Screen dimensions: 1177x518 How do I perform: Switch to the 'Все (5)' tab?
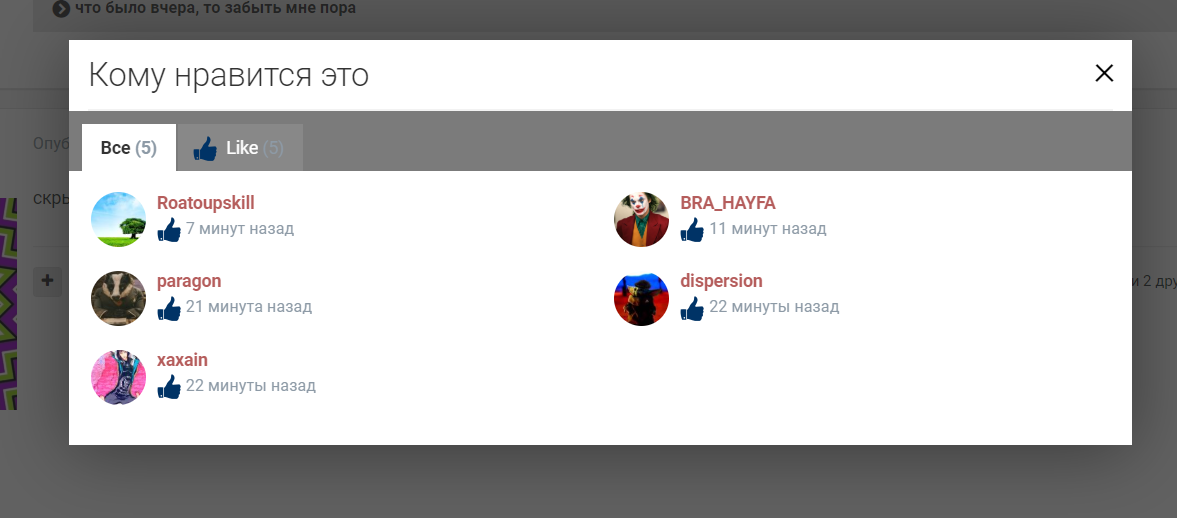click(128, 148)
